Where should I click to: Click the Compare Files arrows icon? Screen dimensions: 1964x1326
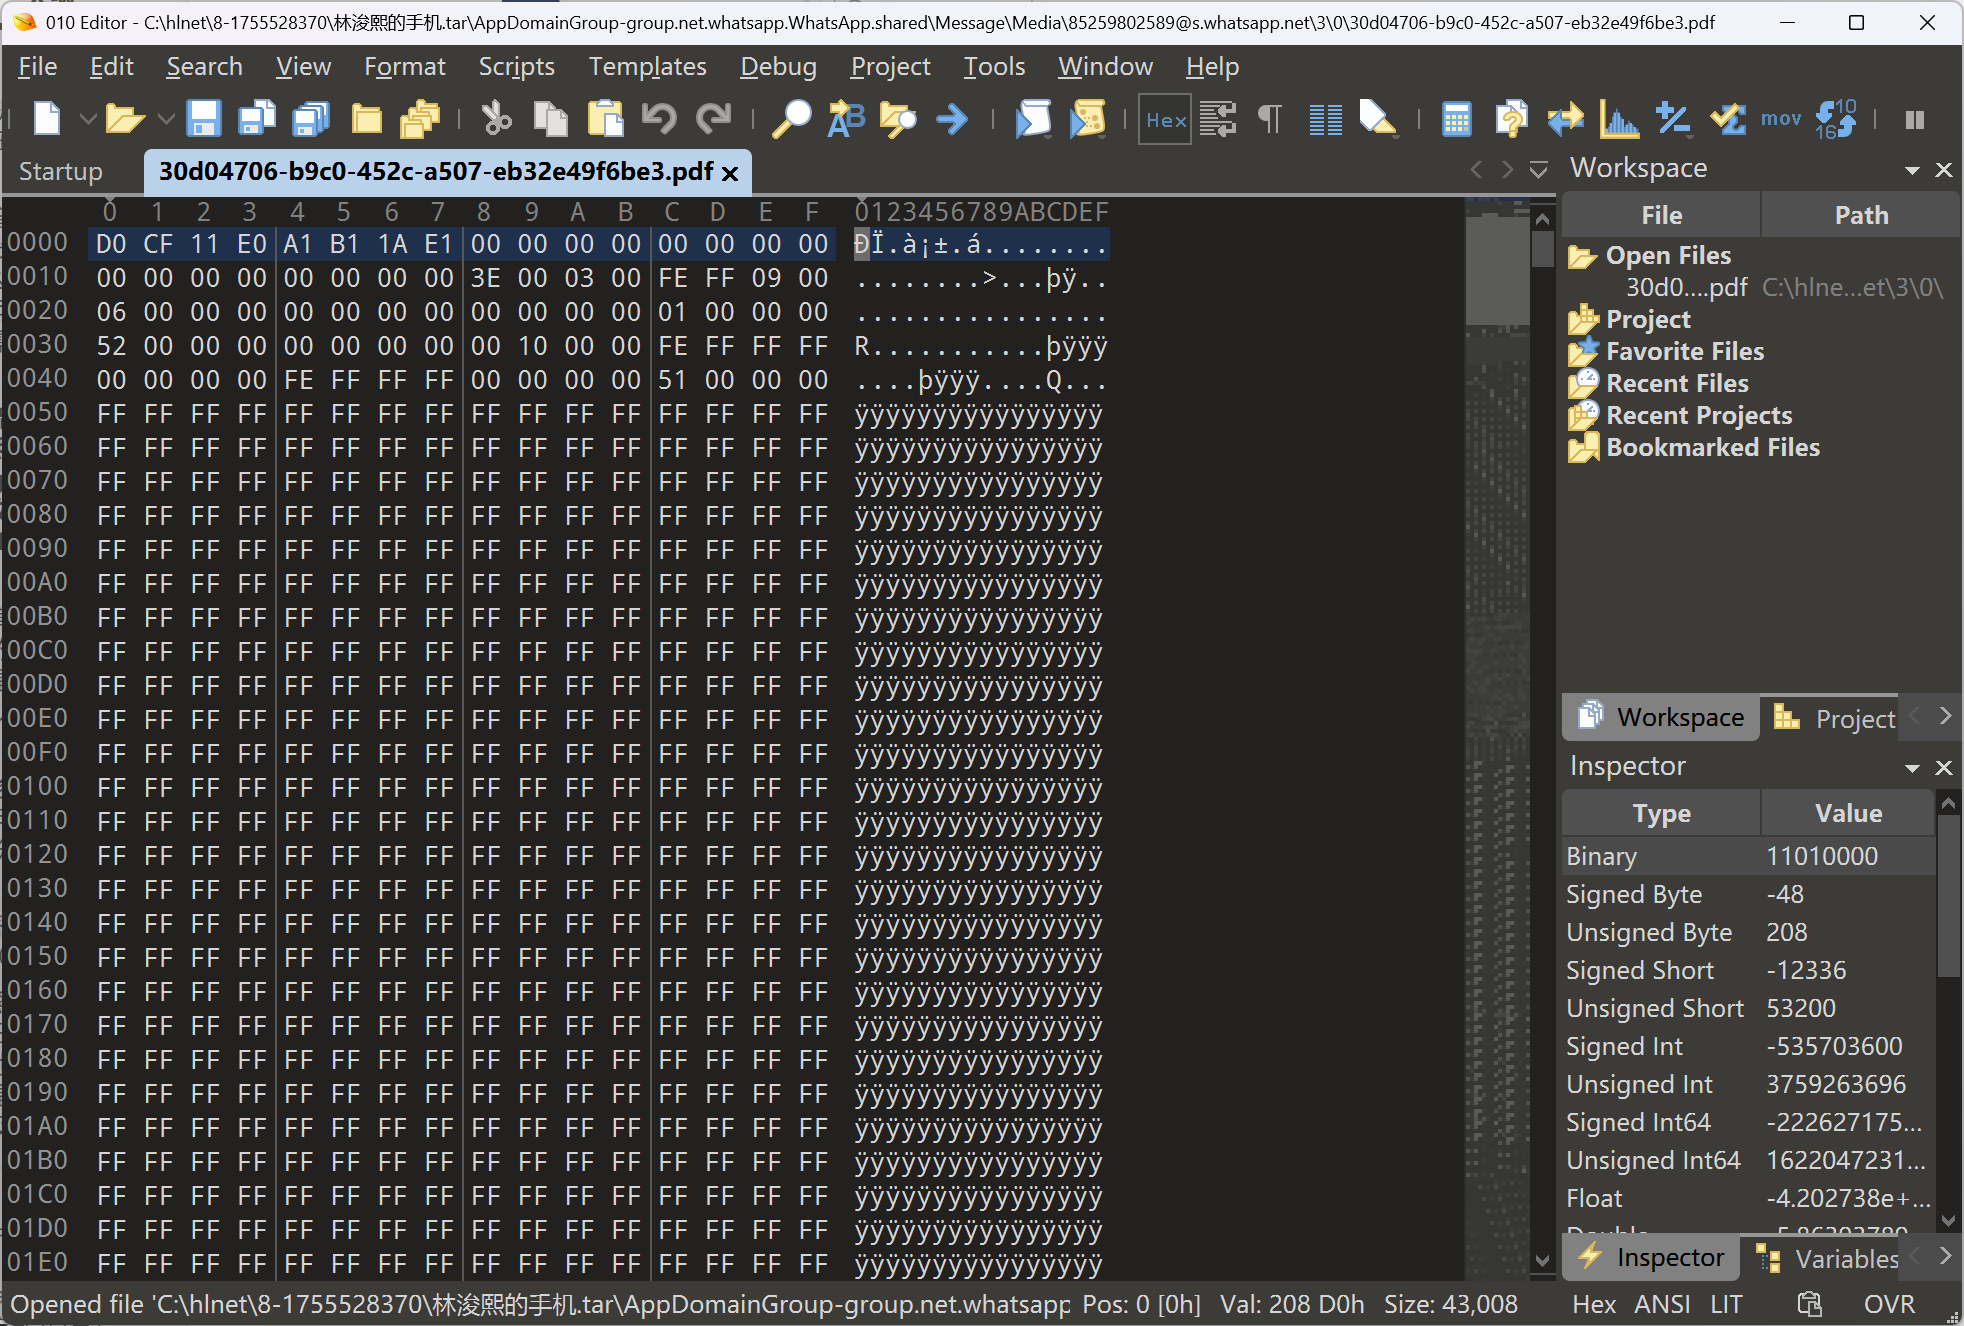[1565, 119]
